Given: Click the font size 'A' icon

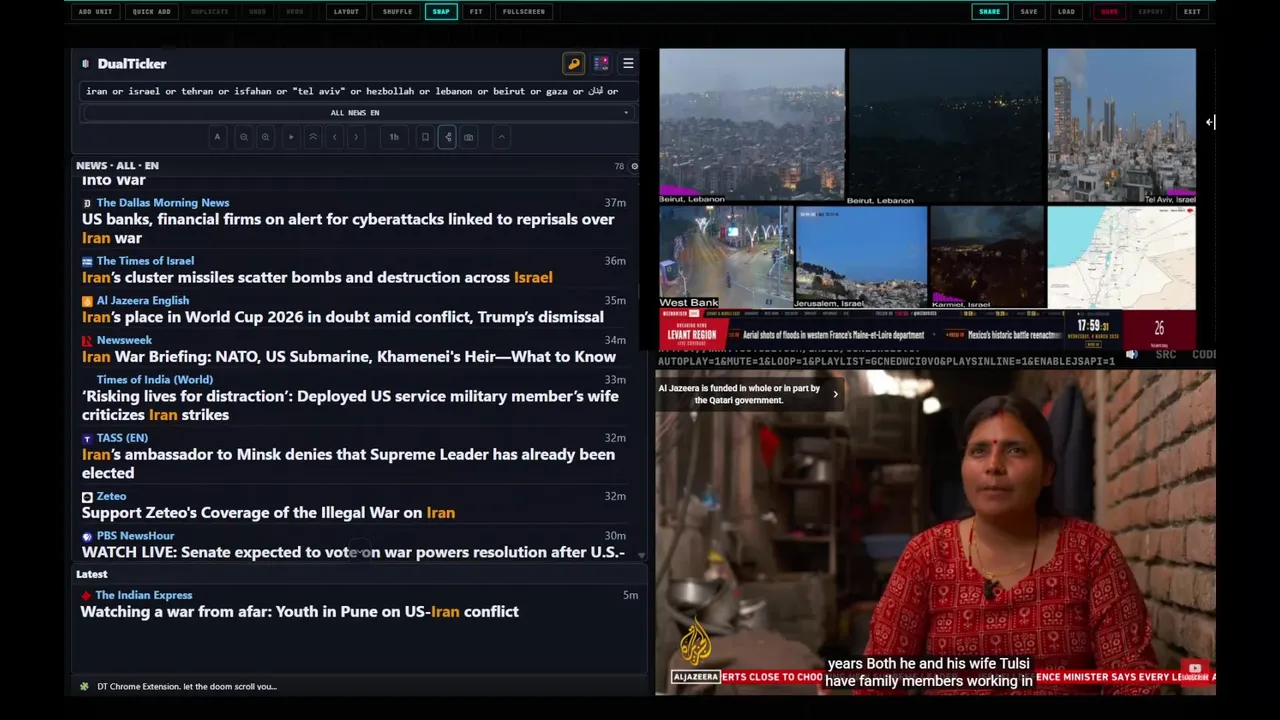Looking at the screenshot, I should click(x=217, y=137).
